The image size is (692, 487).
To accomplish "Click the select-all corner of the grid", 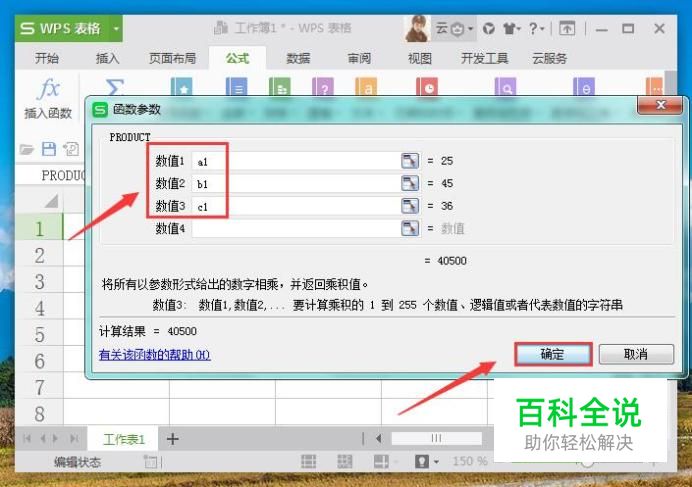I will coord(51,201).
